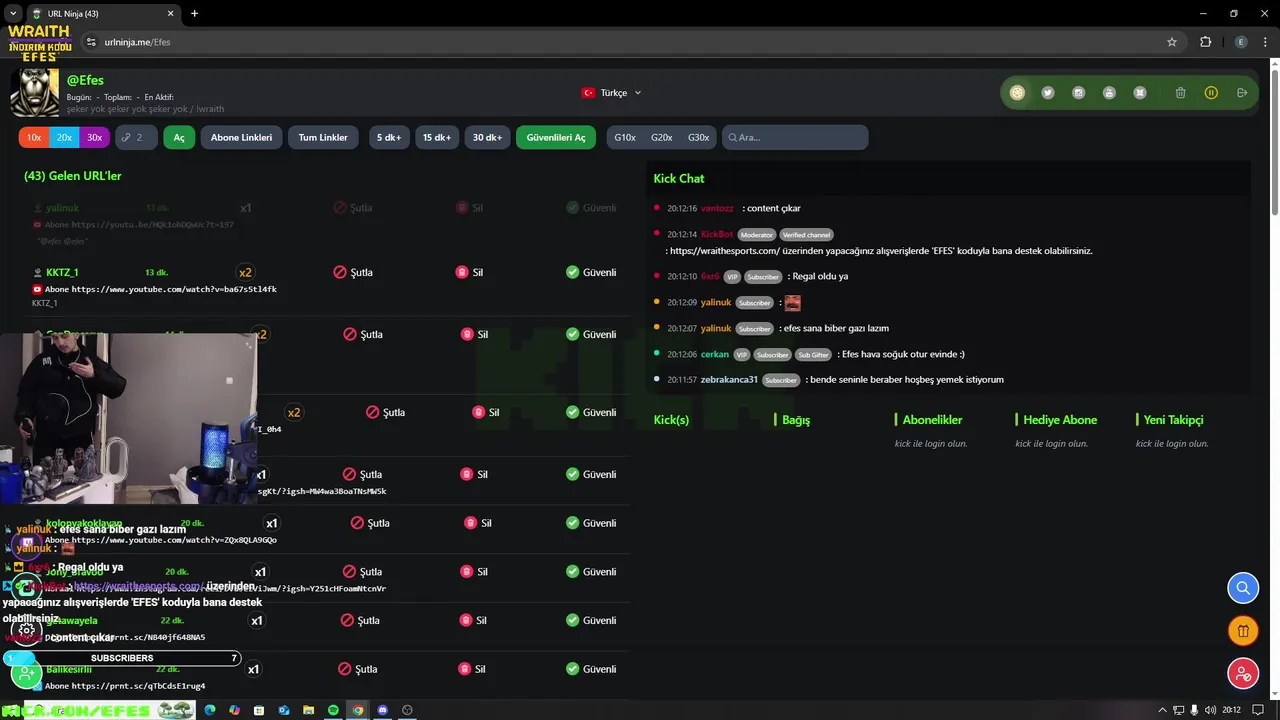Open taskbar volume speaker icon

1210,710
